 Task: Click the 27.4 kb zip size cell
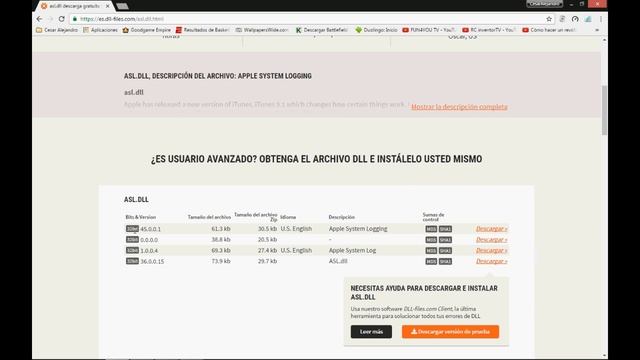pos(267,250)
